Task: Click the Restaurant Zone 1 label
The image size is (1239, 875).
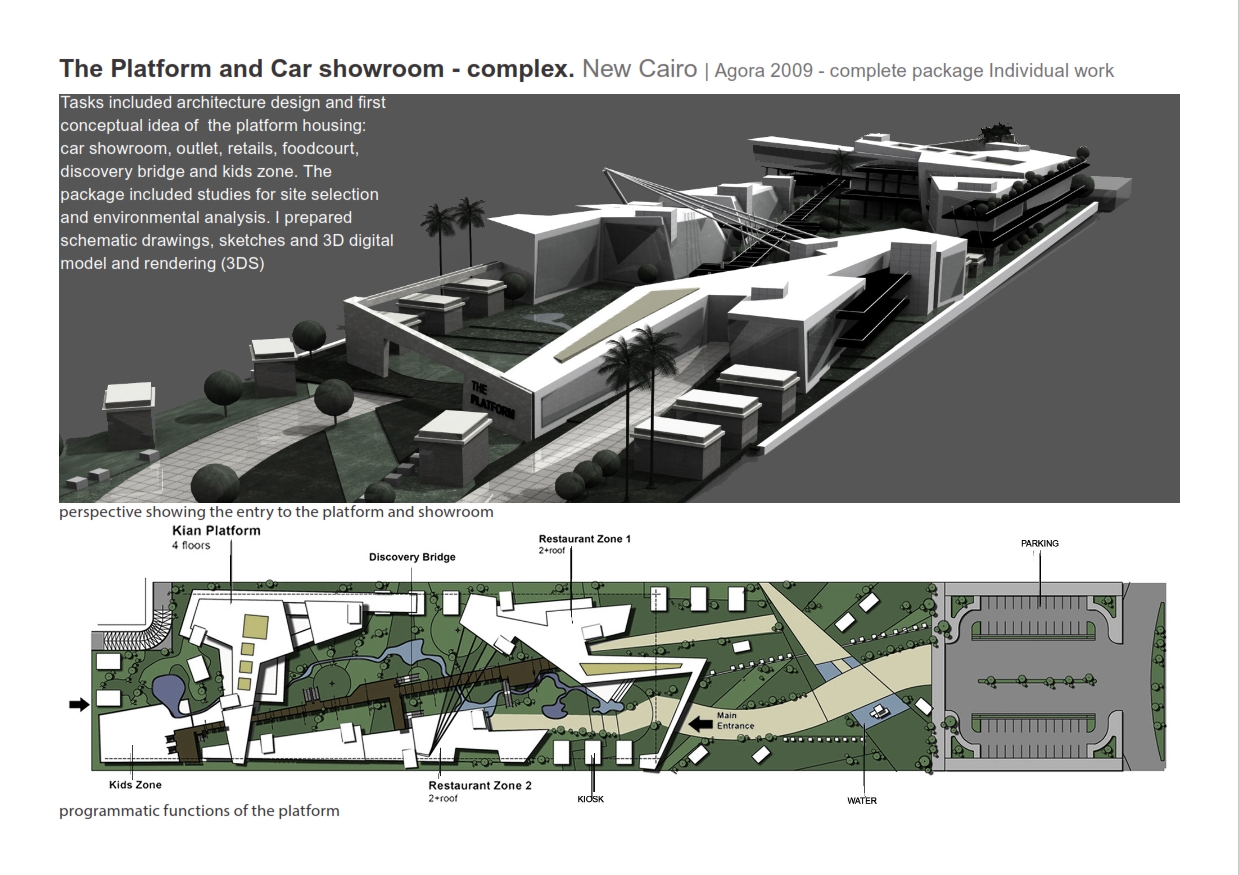Action: pos(585,539)
